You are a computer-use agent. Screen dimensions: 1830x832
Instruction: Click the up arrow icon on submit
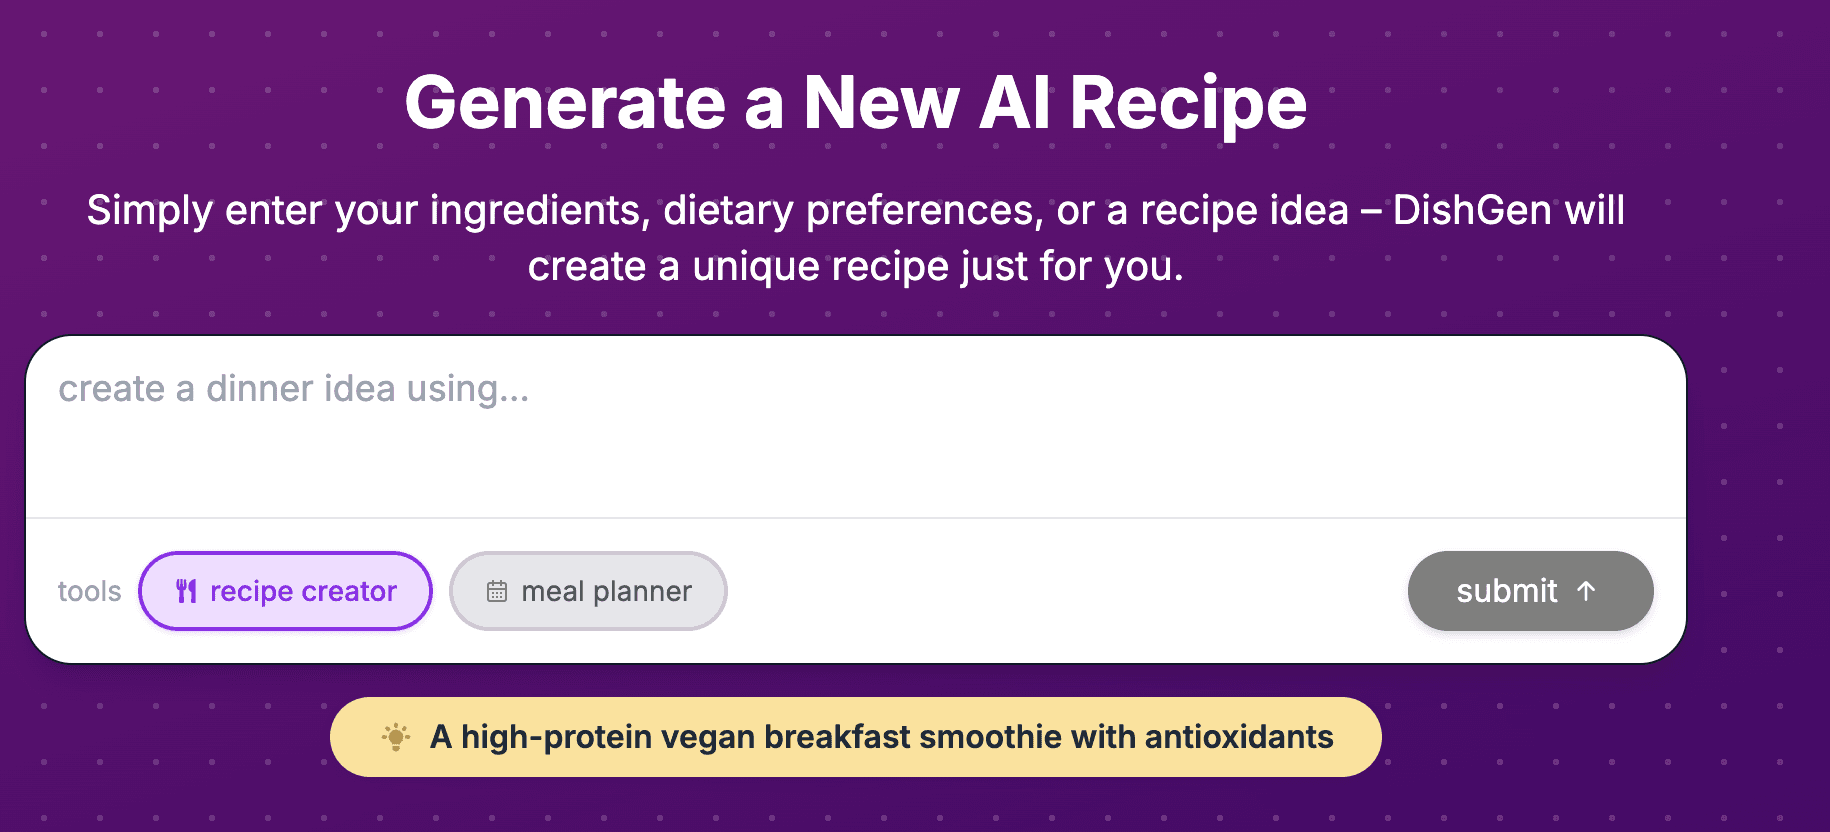point(1585,590)
